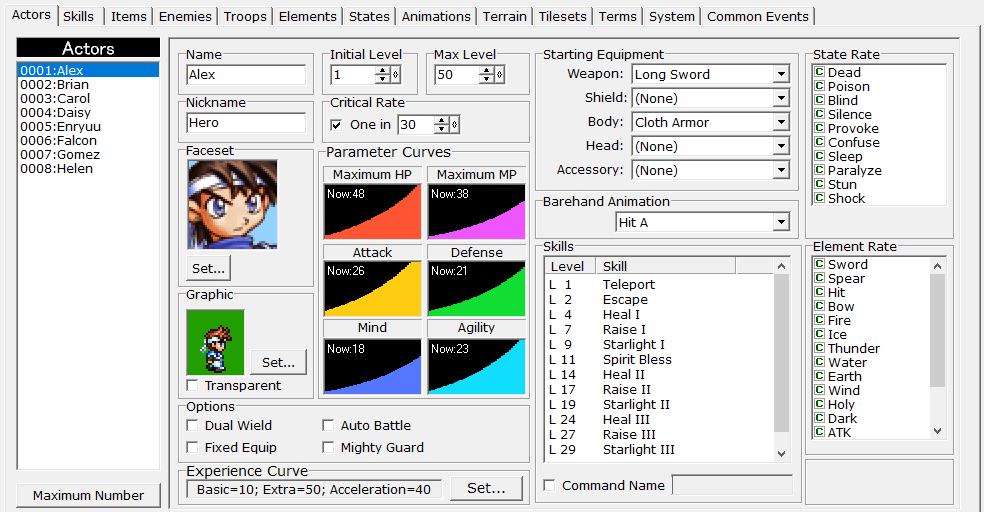Select the Teleport skill row
This screenshot has height=512, width=984.
[x=659, y=284]
